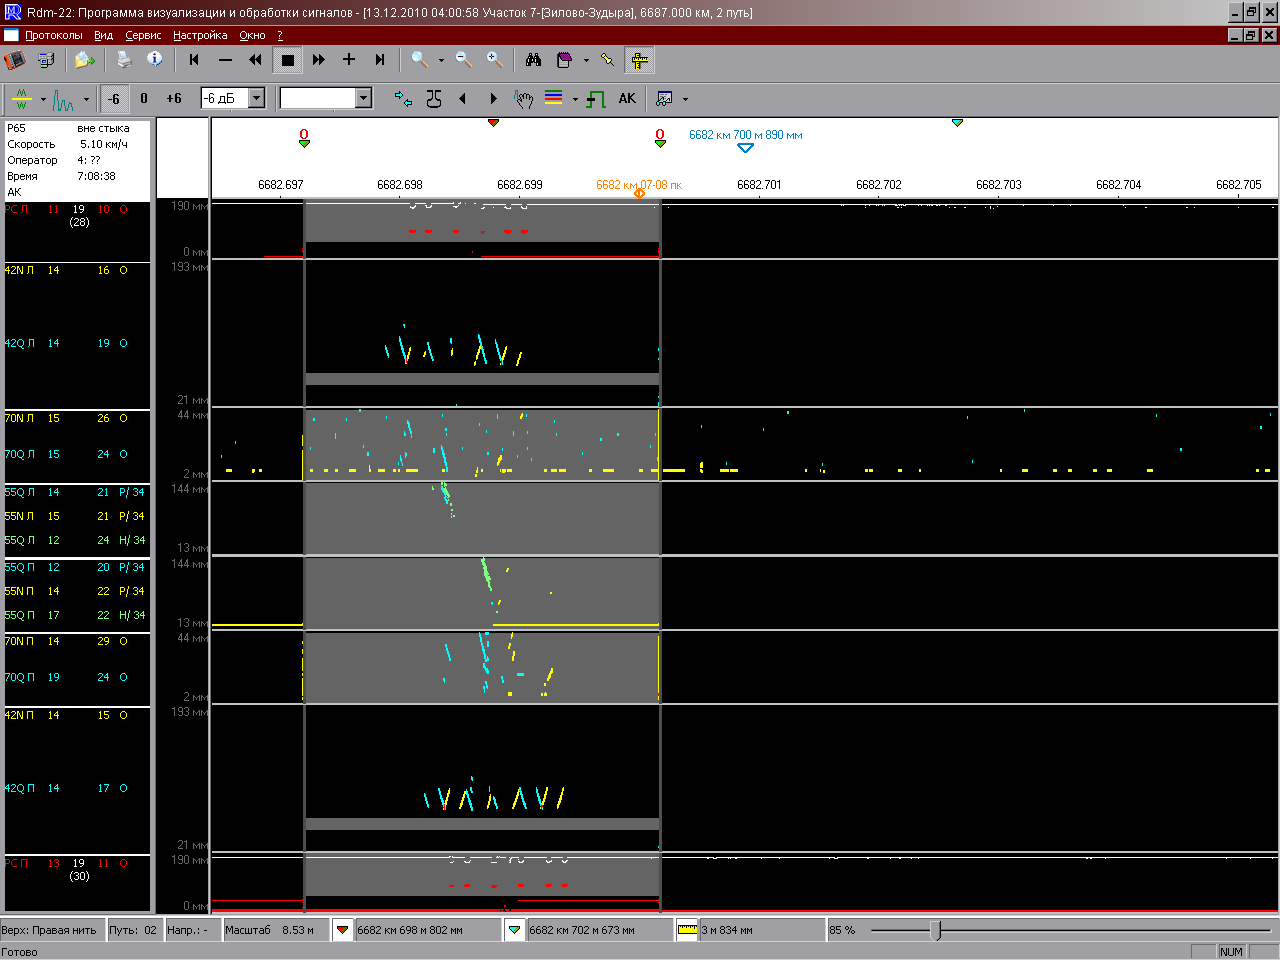Click the AK button
This screenshot has width=1280, height=960.
[x=627, y=99]
